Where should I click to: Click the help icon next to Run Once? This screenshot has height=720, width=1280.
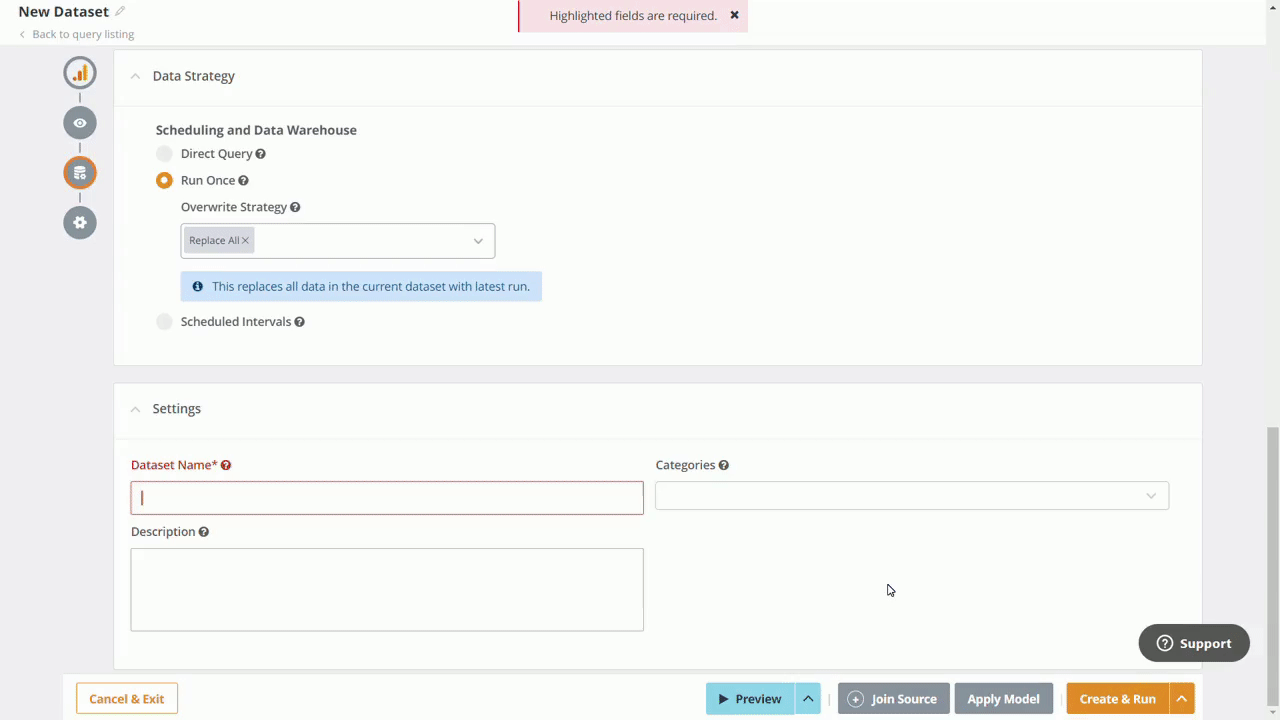[243, 180]
